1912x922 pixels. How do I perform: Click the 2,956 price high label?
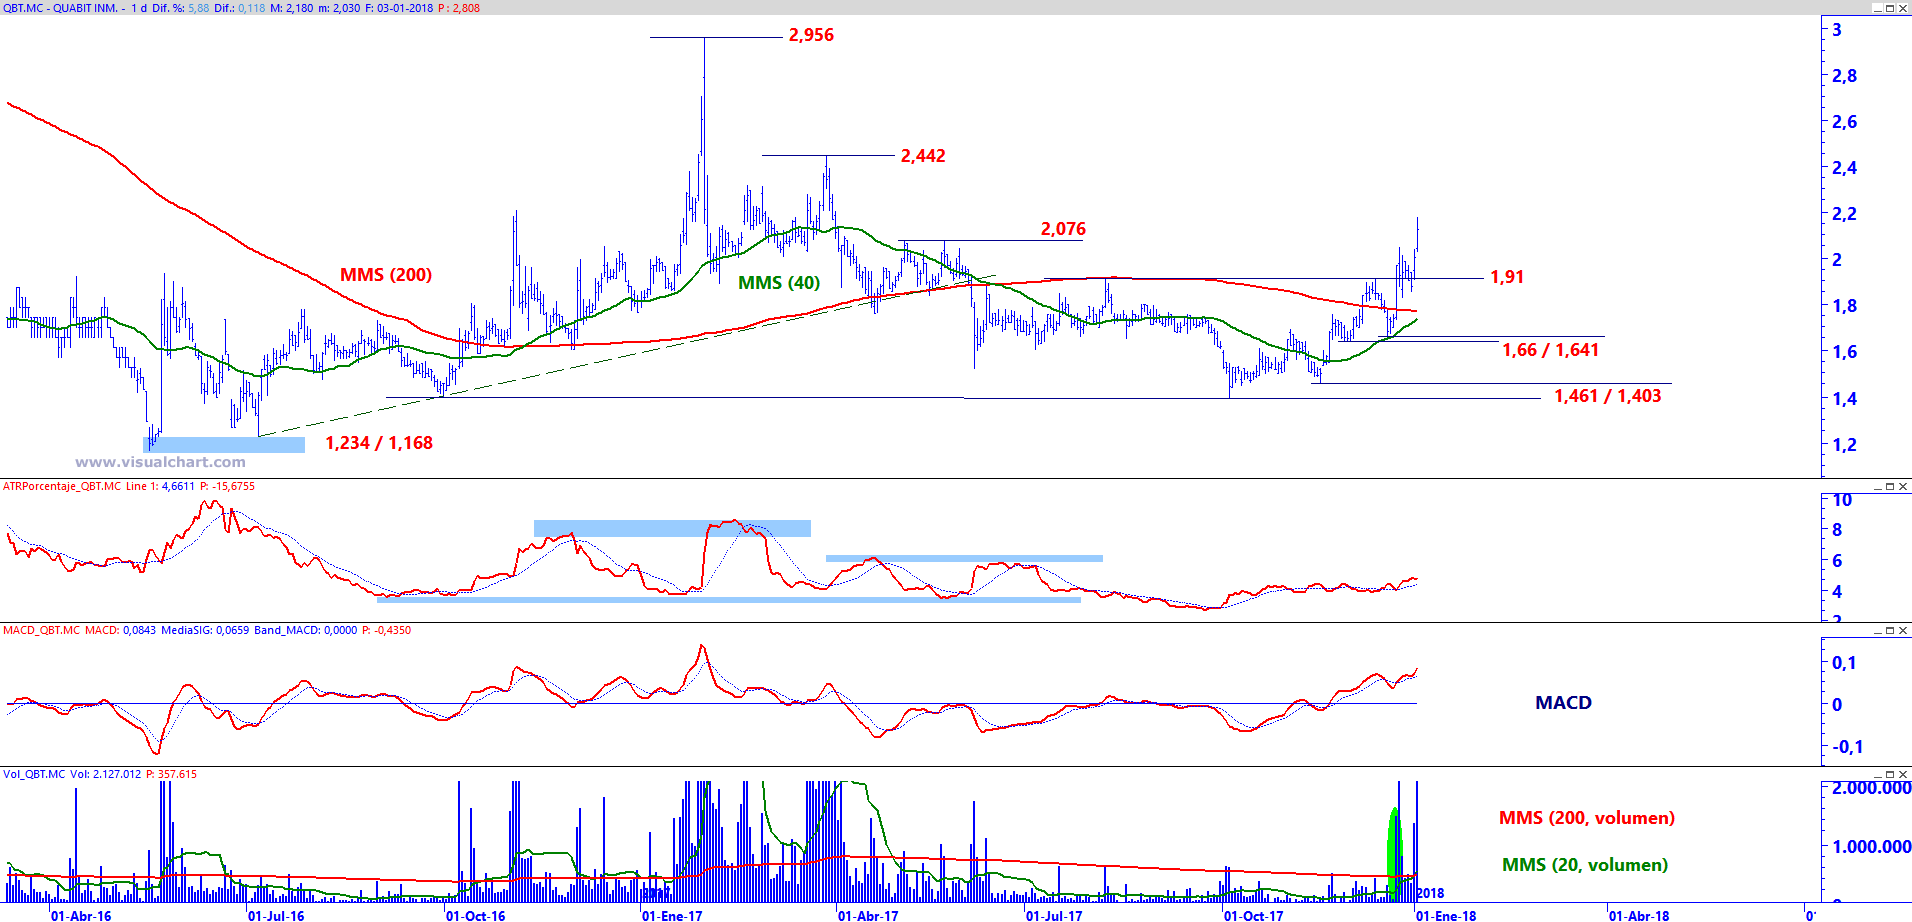tap(811, 35)
